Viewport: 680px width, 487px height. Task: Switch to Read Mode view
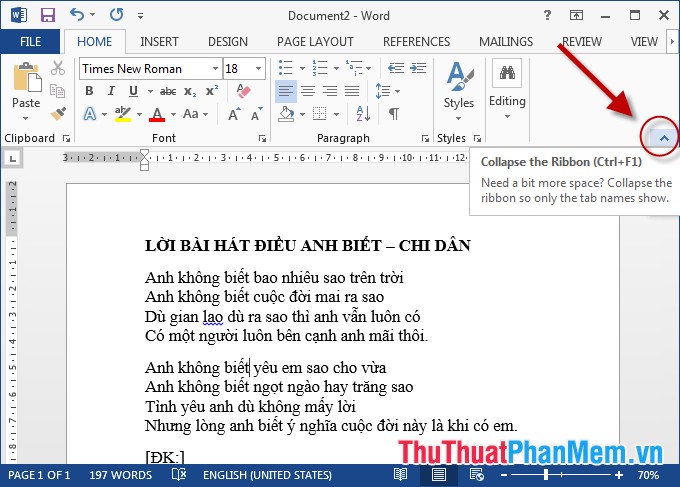tap(400, 474)
